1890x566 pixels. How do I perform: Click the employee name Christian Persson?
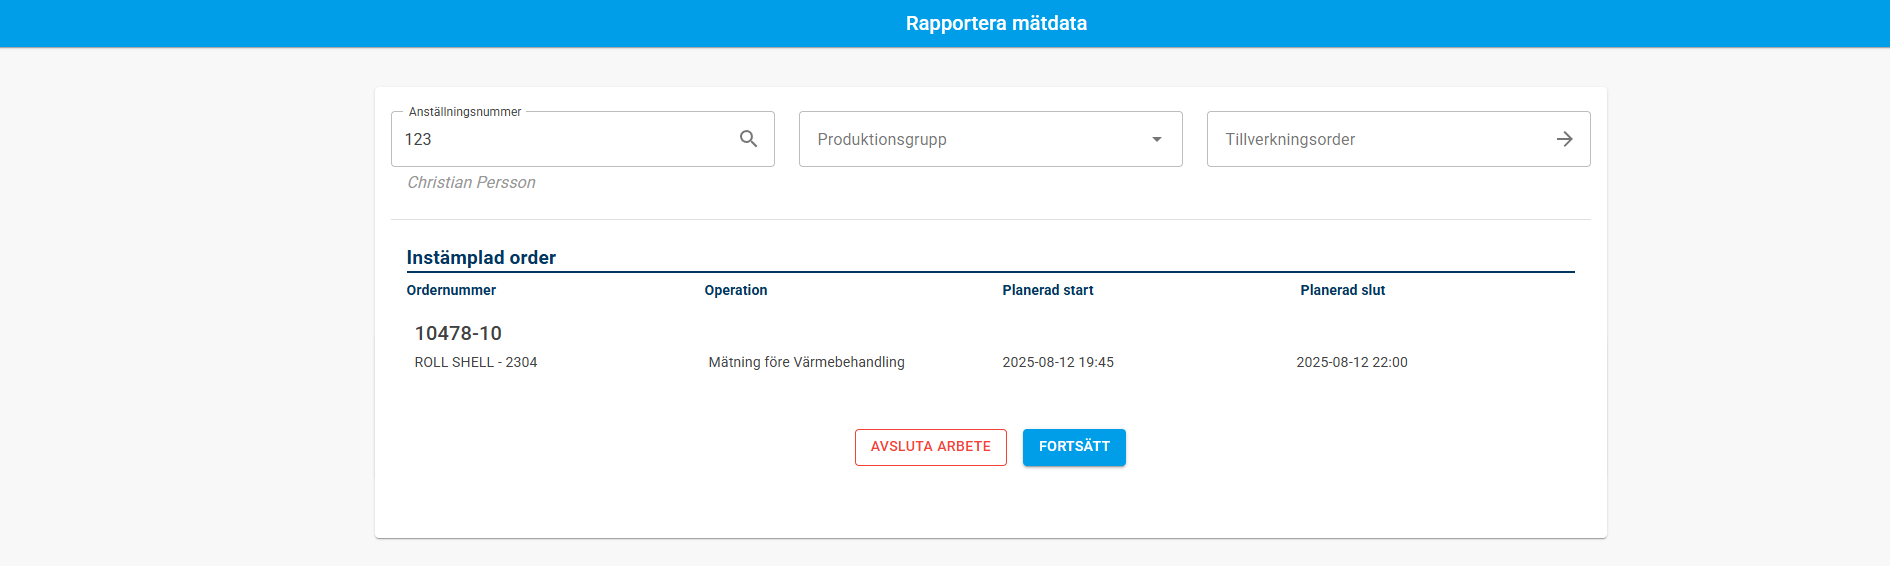471,182
